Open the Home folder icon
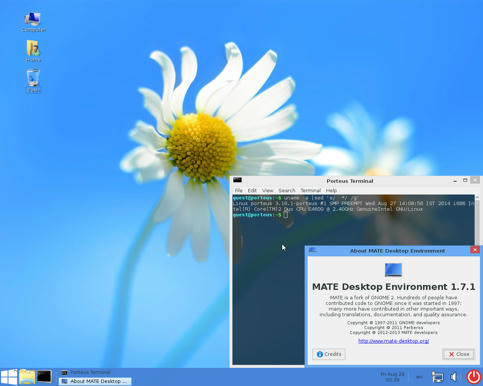483x386 pixels. 33,51
